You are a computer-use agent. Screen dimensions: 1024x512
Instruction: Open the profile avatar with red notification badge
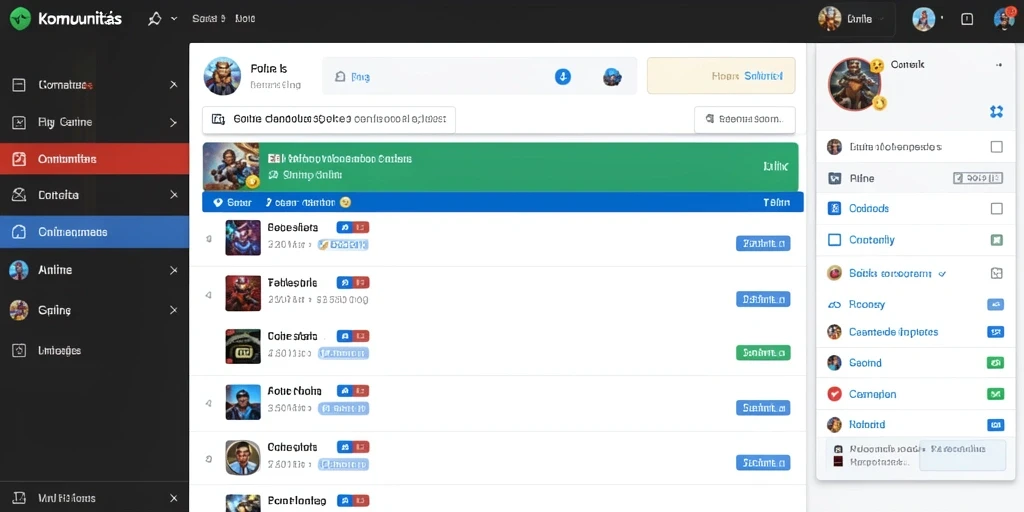coord(1004,19)
